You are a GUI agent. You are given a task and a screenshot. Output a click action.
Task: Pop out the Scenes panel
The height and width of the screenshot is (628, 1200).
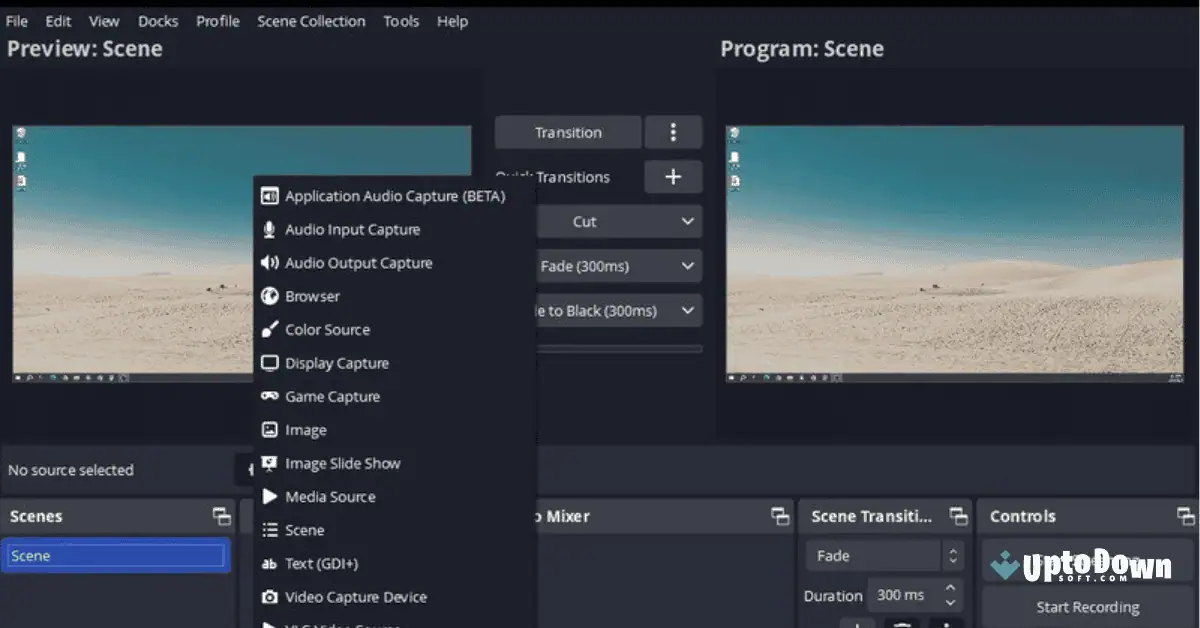point(220,516)
